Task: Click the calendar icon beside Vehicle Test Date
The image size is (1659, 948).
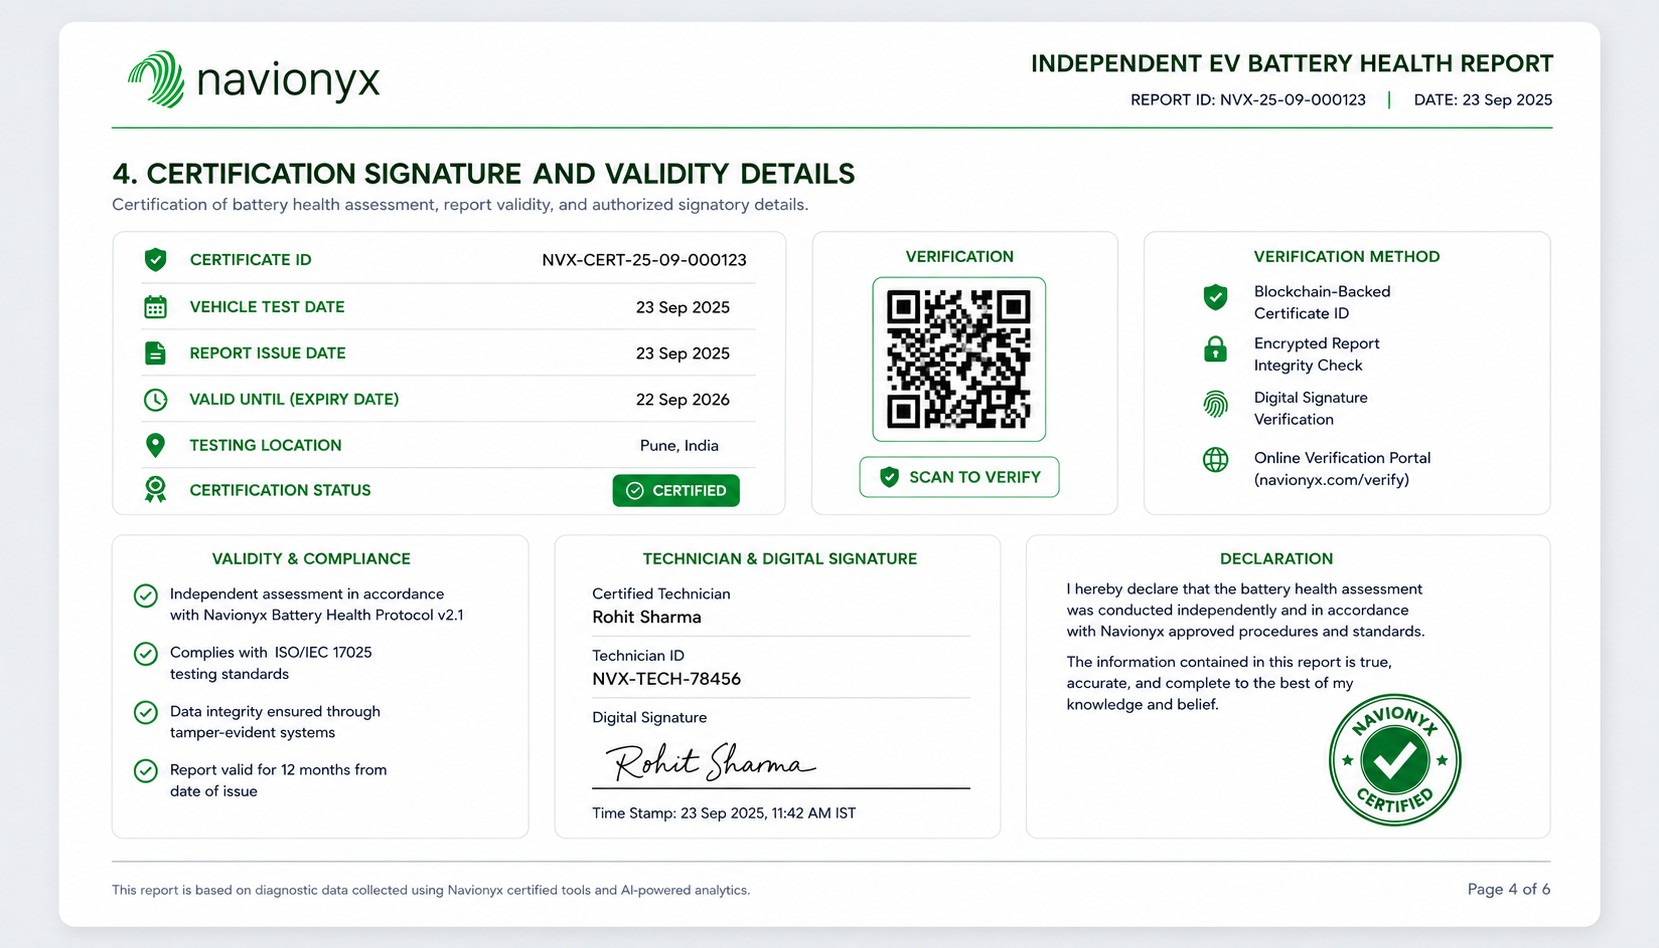Action: pos(155,307)
